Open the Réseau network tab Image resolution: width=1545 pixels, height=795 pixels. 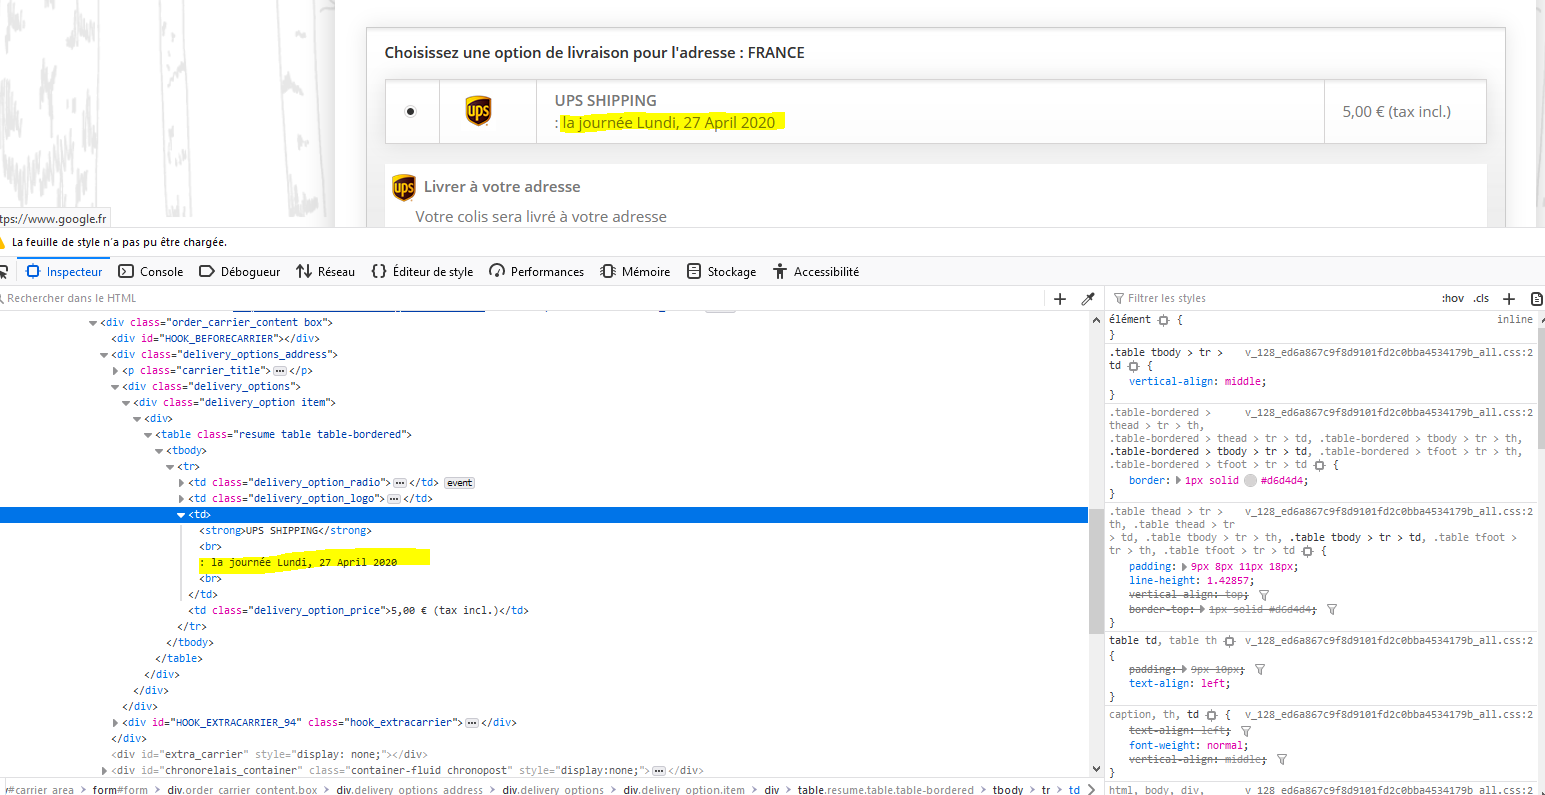click(x=326, y=271)
